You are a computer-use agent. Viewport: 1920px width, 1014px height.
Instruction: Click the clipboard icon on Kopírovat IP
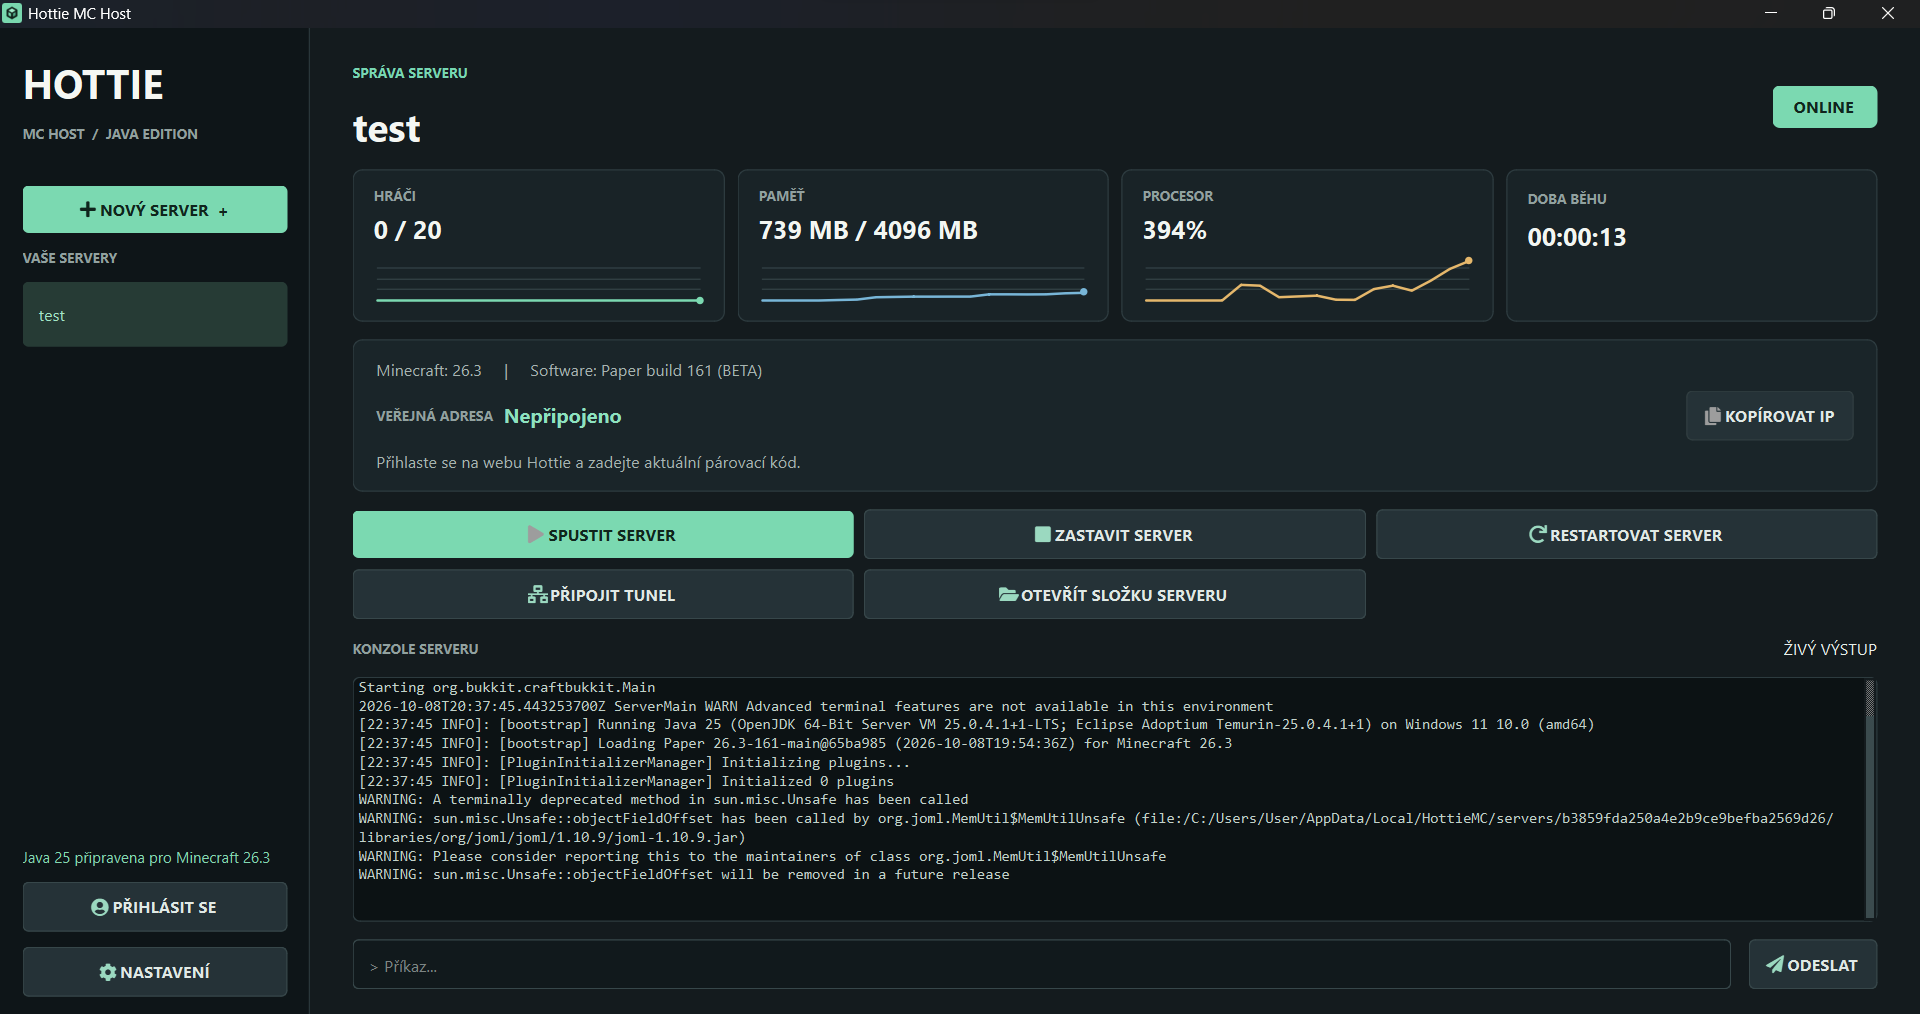pyautogui.click(x=1713, y=416)
